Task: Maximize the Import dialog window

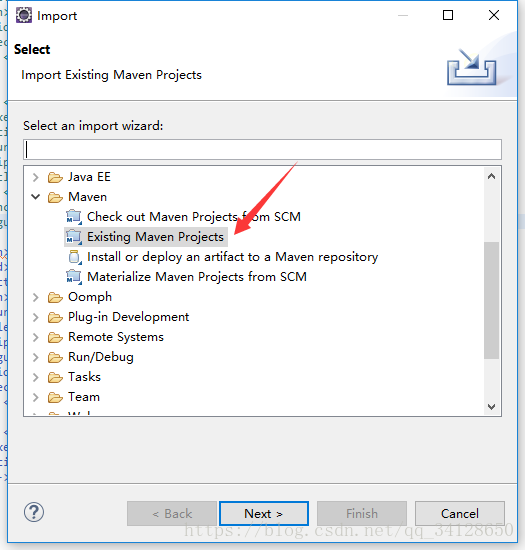Action: click(x=448, y=15)
